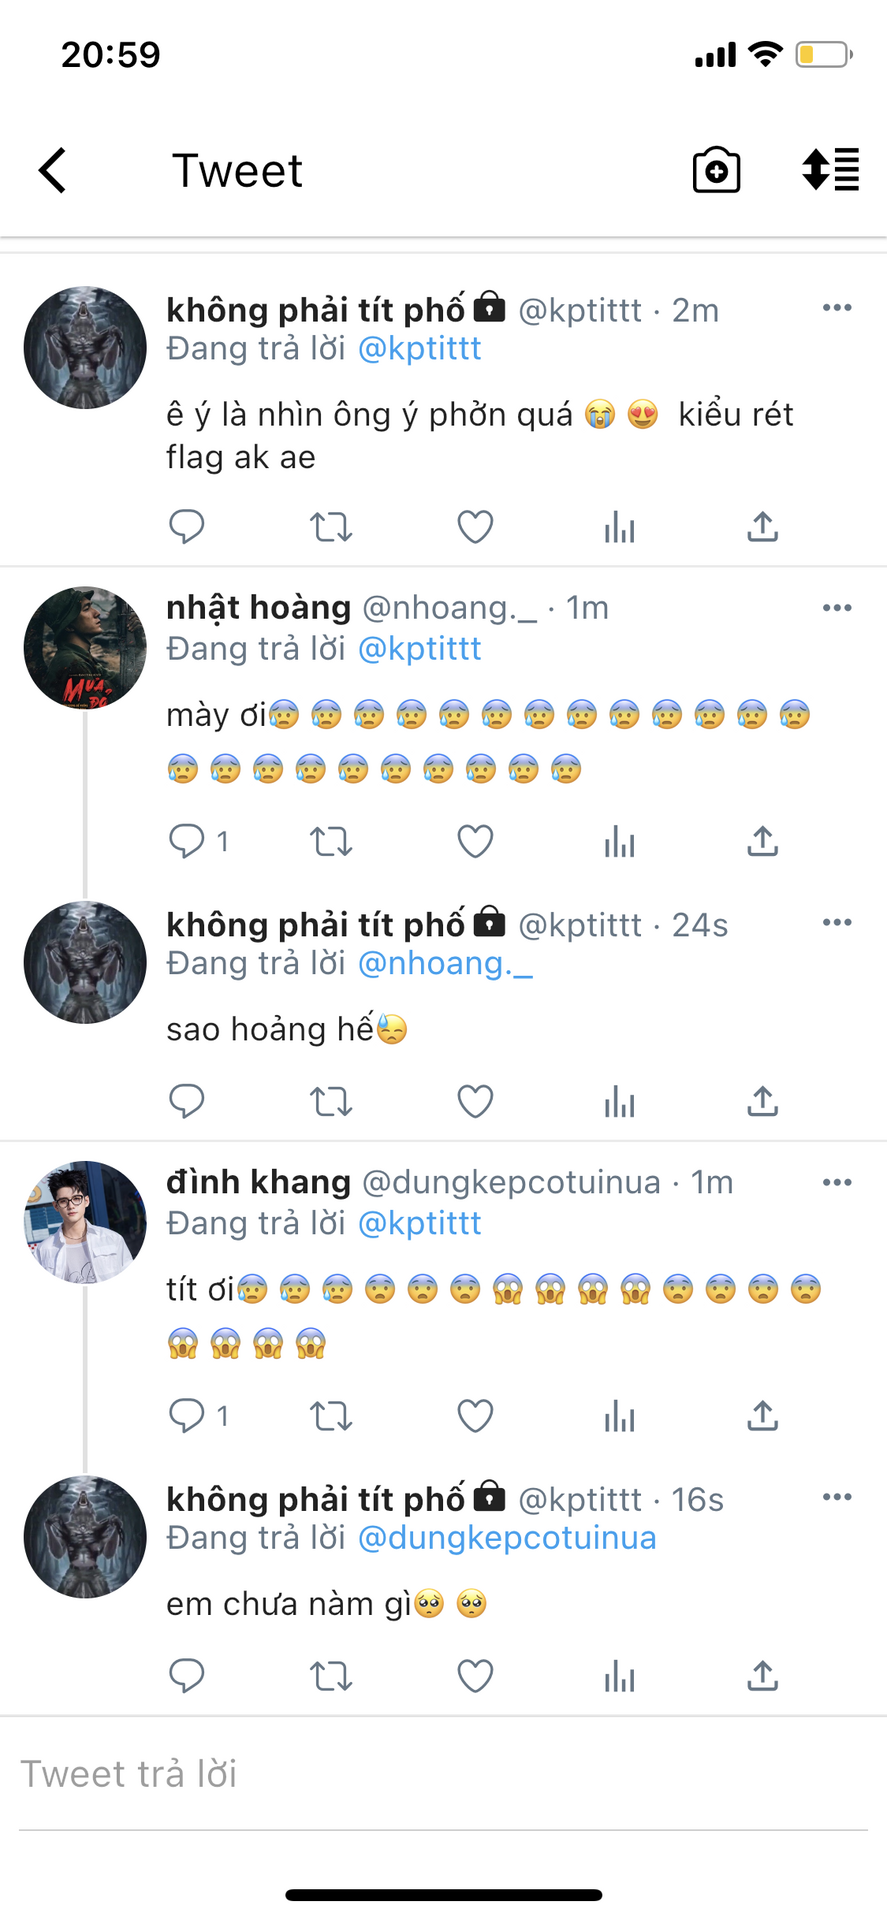View analytics for 'ê ý là nhìn' tweet

[x=619, y=526]
